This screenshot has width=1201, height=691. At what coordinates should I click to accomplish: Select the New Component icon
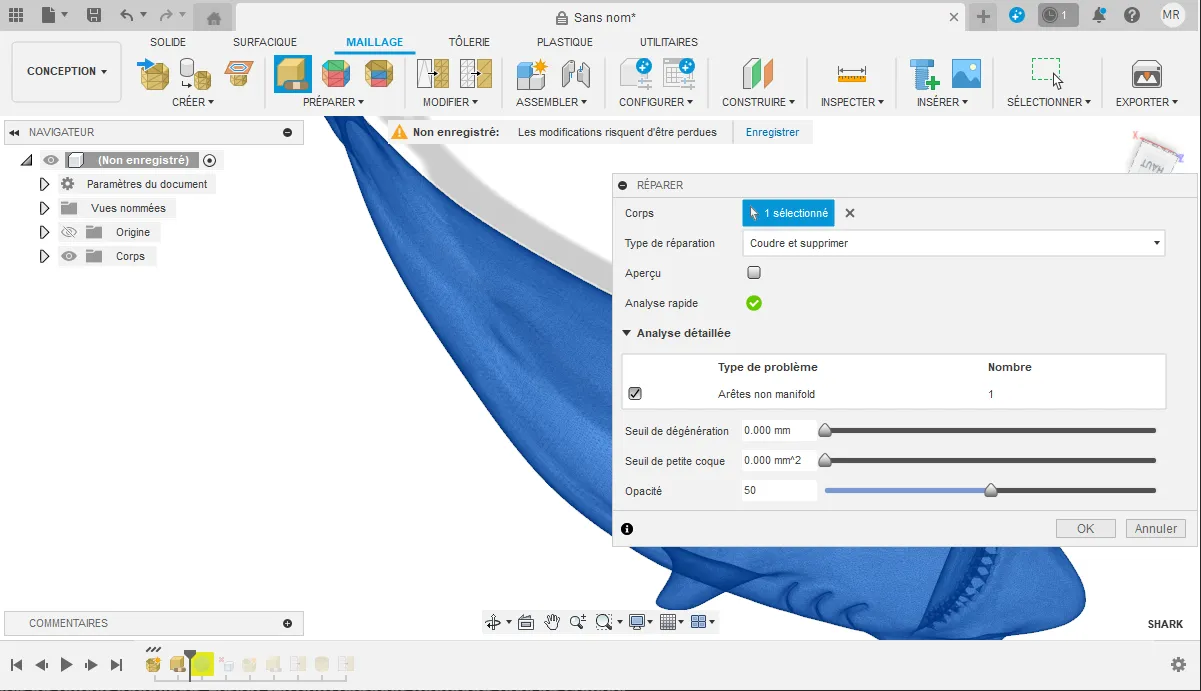532,74
